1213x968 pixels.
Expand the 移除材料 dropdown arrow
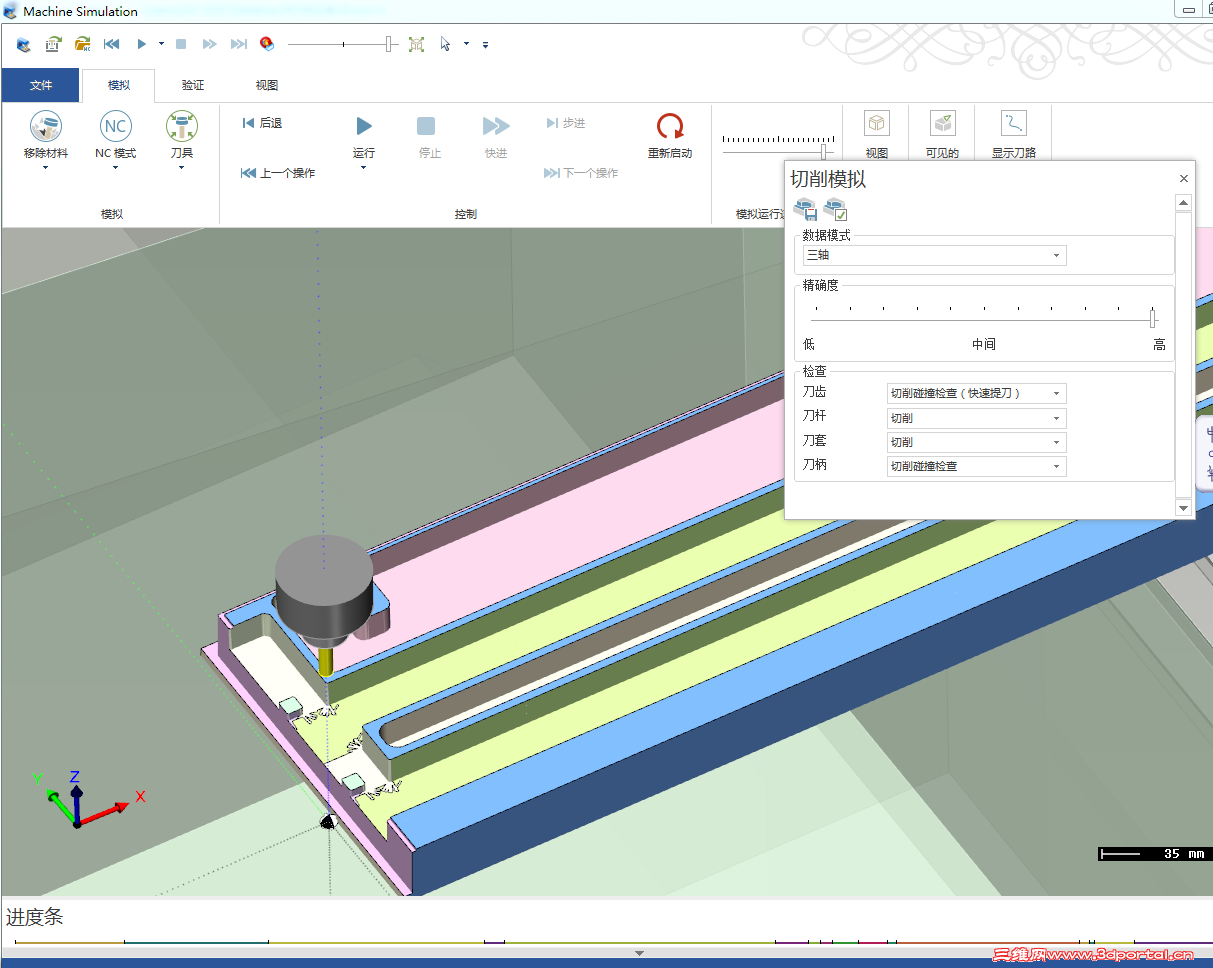46,168
